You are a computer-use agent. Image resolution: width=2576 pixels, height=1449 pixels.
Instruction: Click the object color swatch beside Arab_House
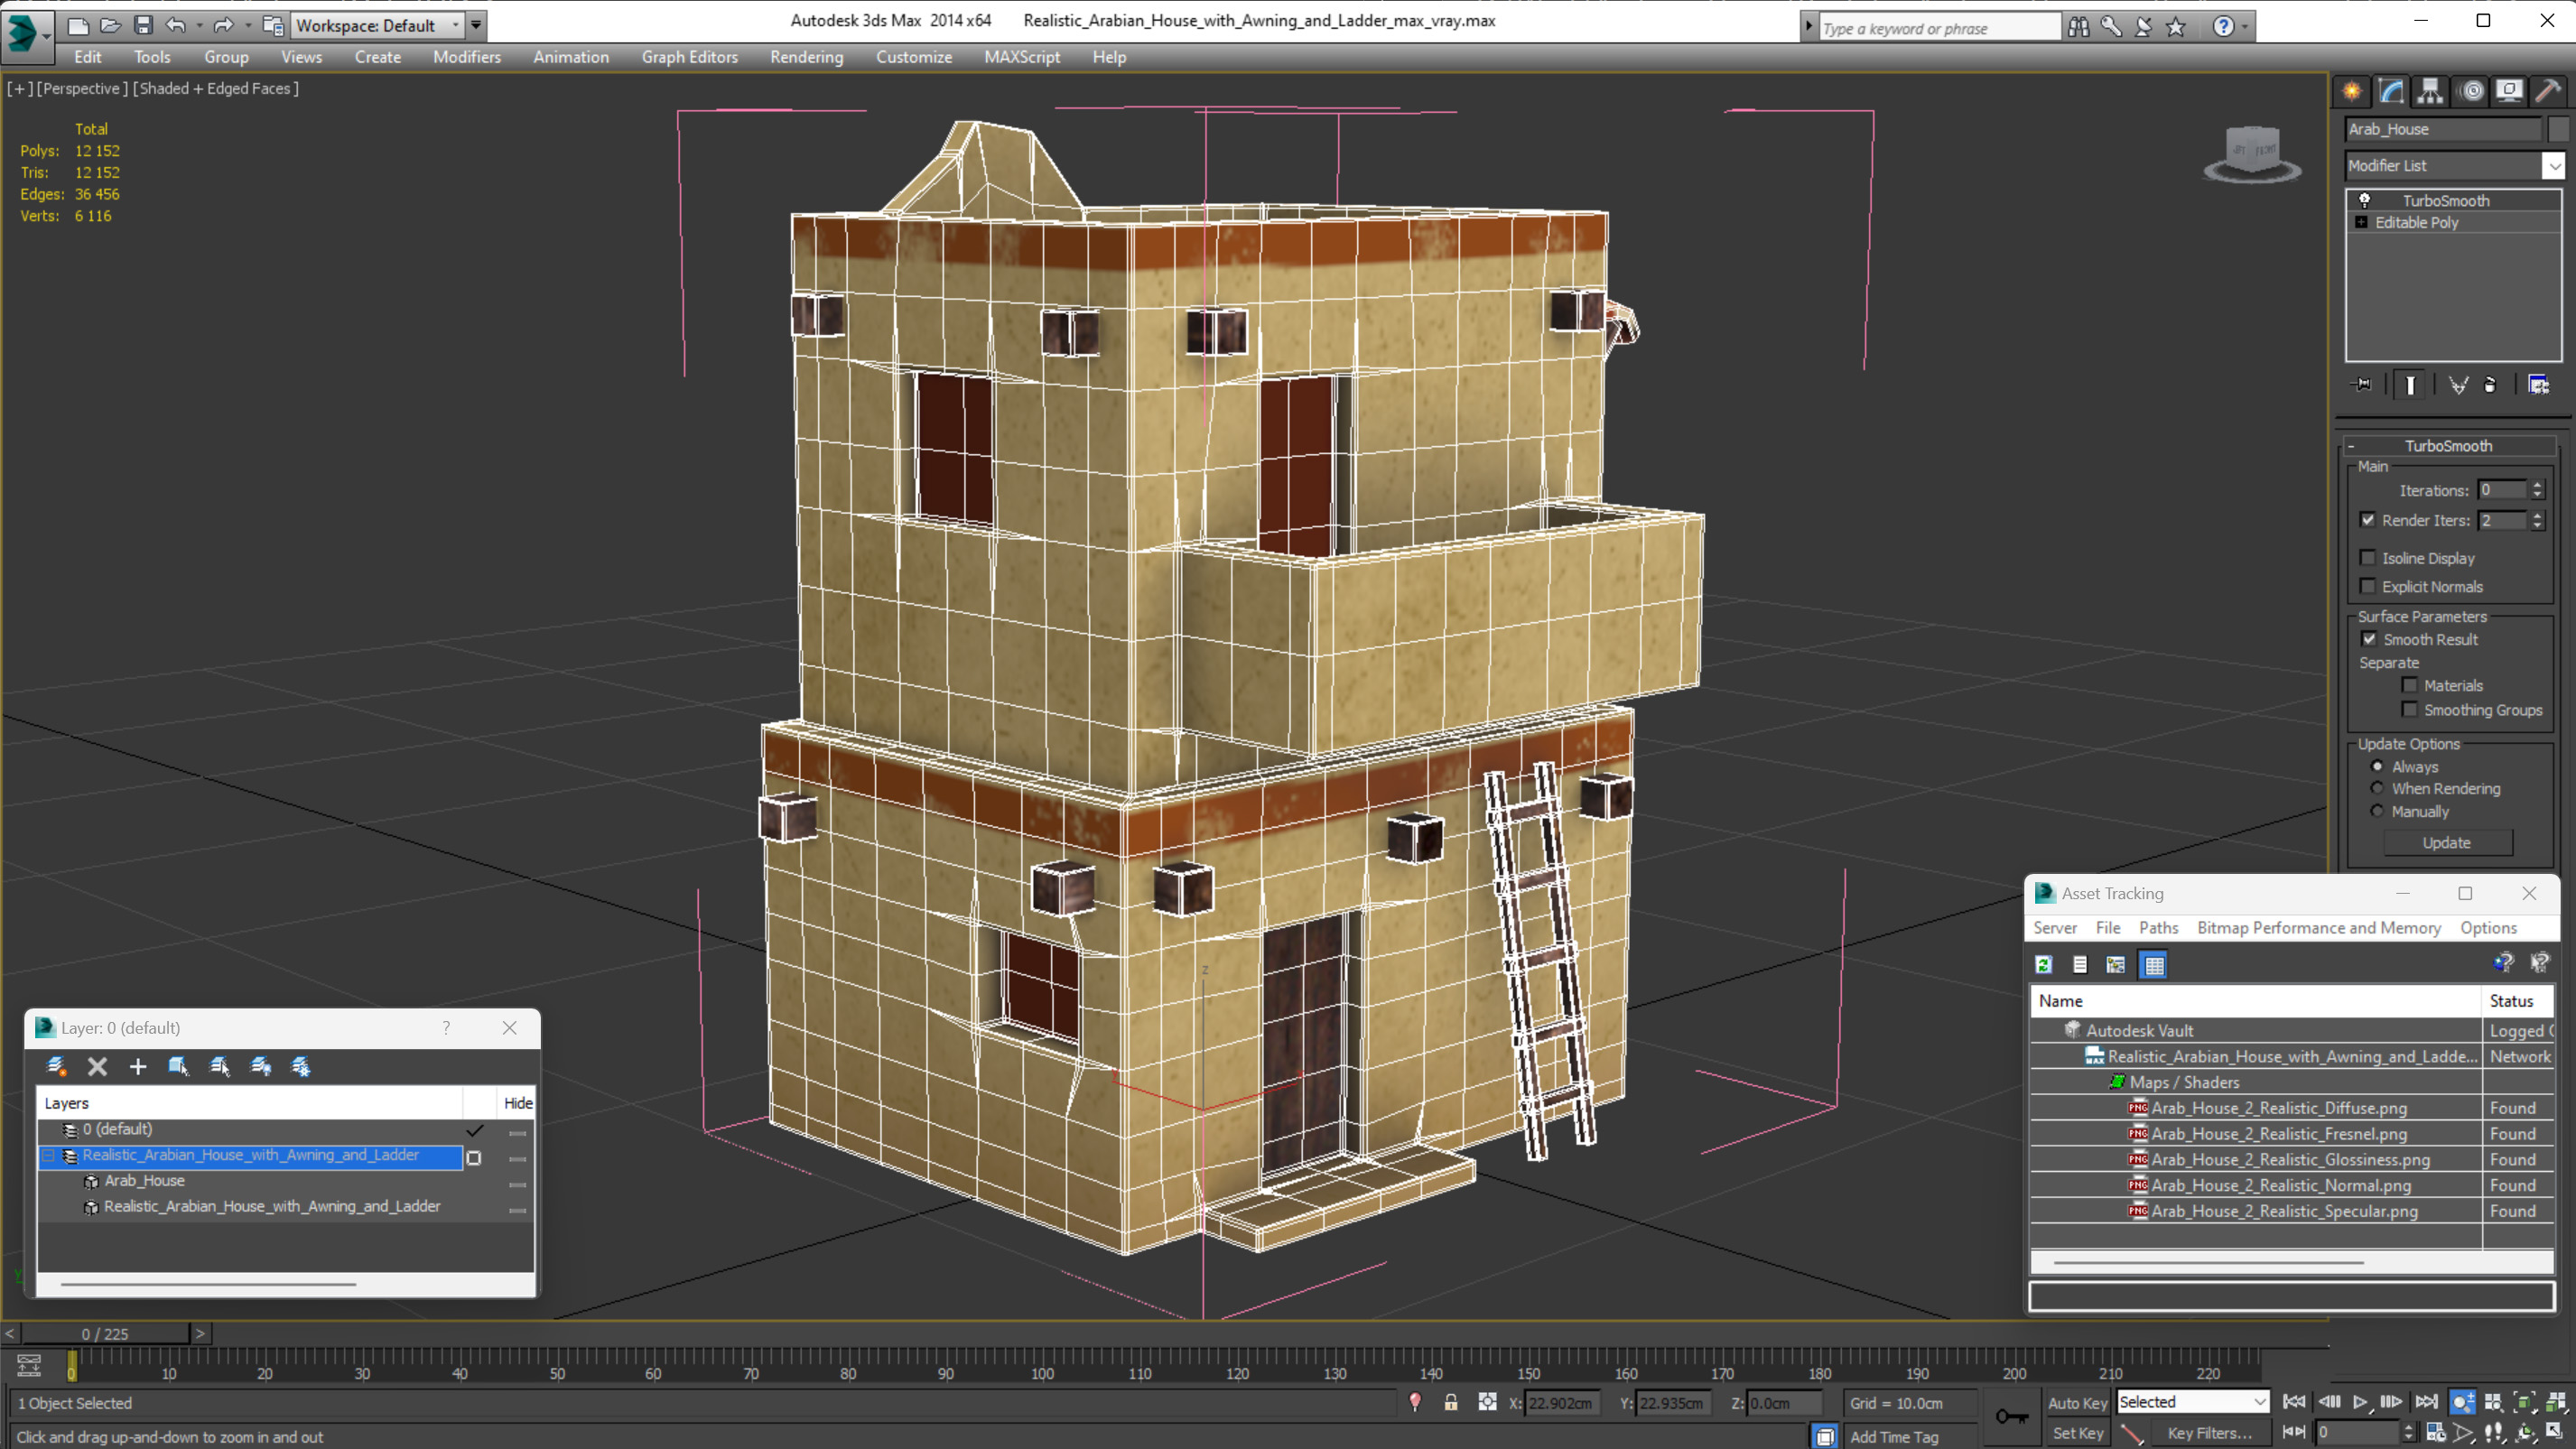pos(2558,129)
